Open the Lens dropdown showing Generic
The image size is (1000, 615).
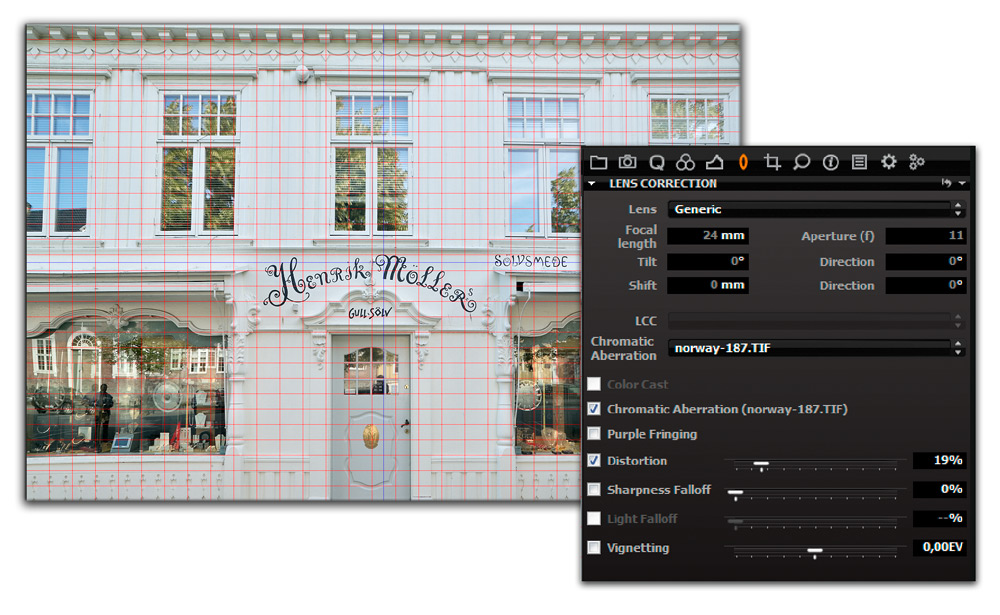click(x=816, y=209)
